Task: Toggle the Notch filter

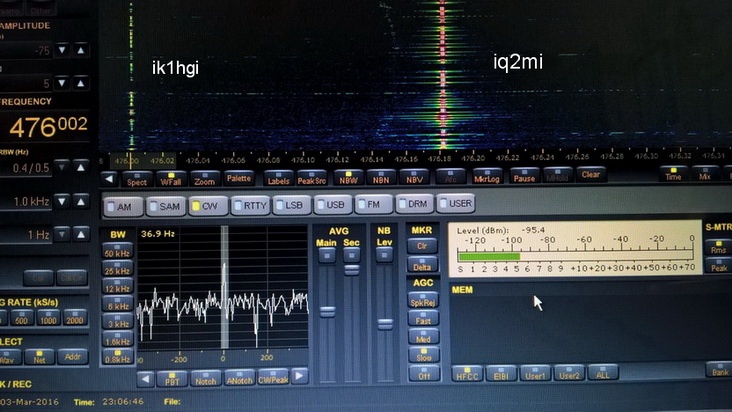Action: coord(205,378)
